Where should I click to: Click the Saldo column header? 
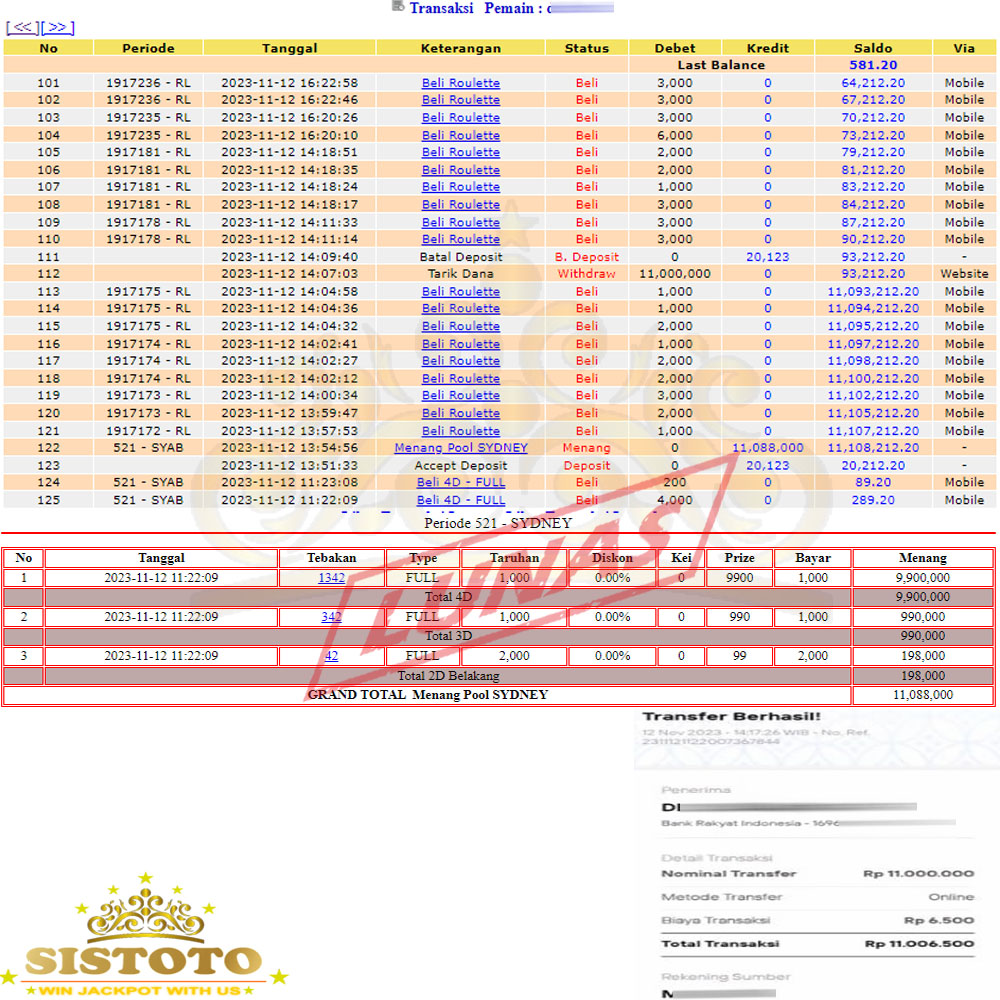873,48
